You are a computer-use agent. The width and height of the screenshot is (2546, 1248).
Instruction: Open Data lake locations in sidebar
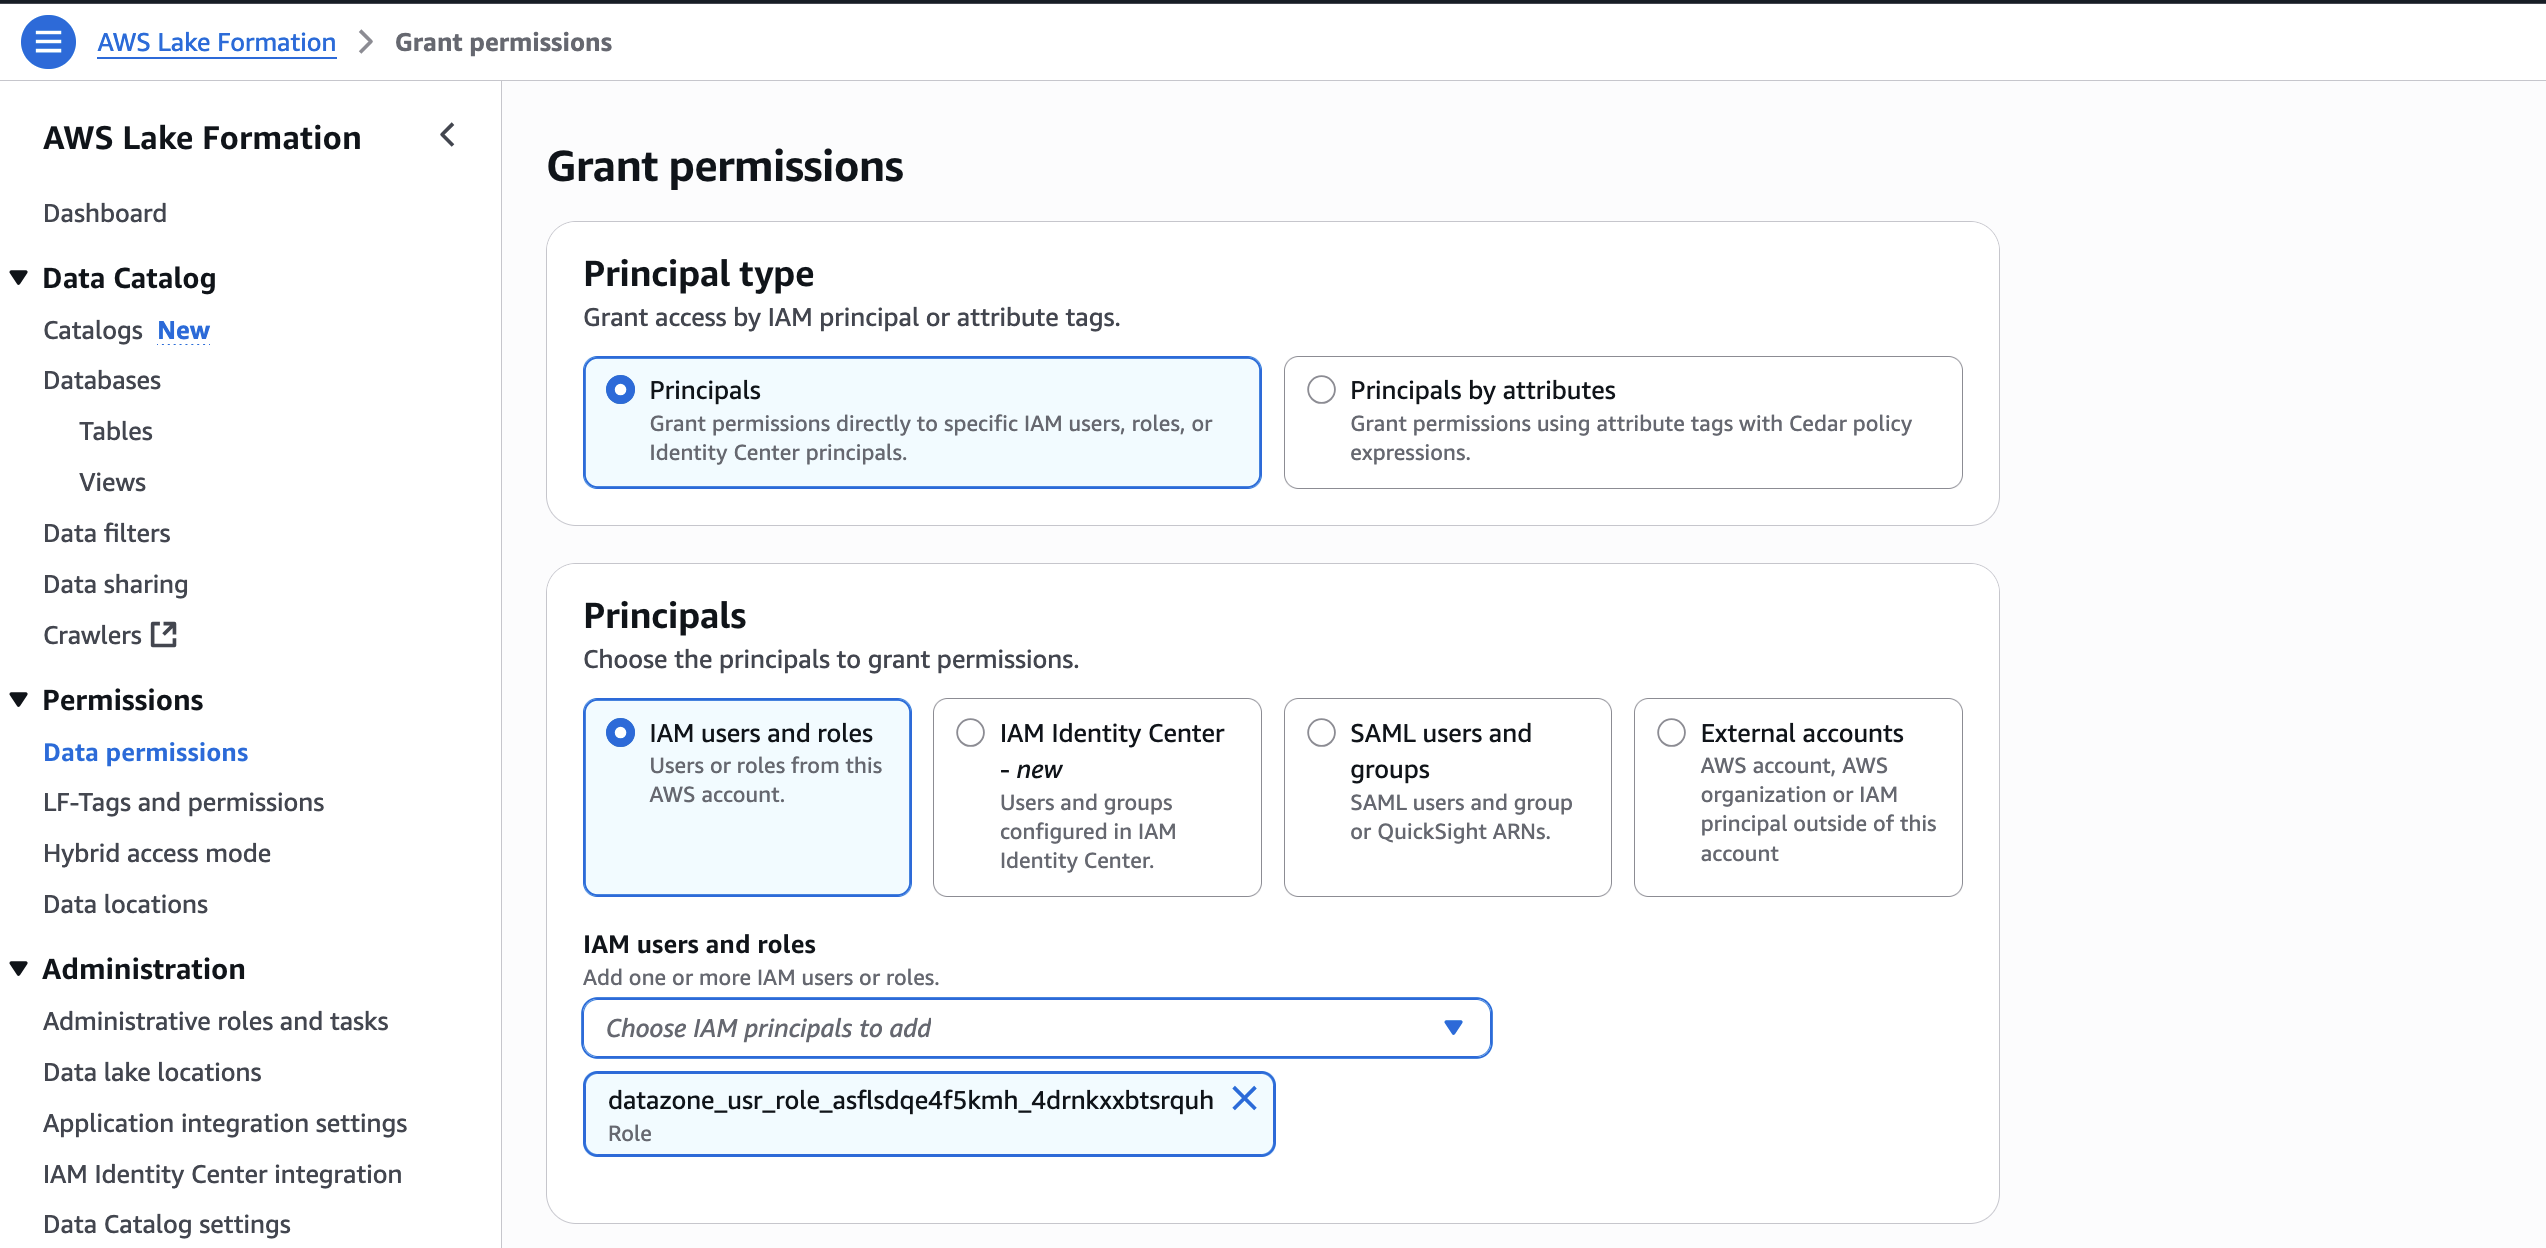pyautogui.click(x=152, y=1072)
